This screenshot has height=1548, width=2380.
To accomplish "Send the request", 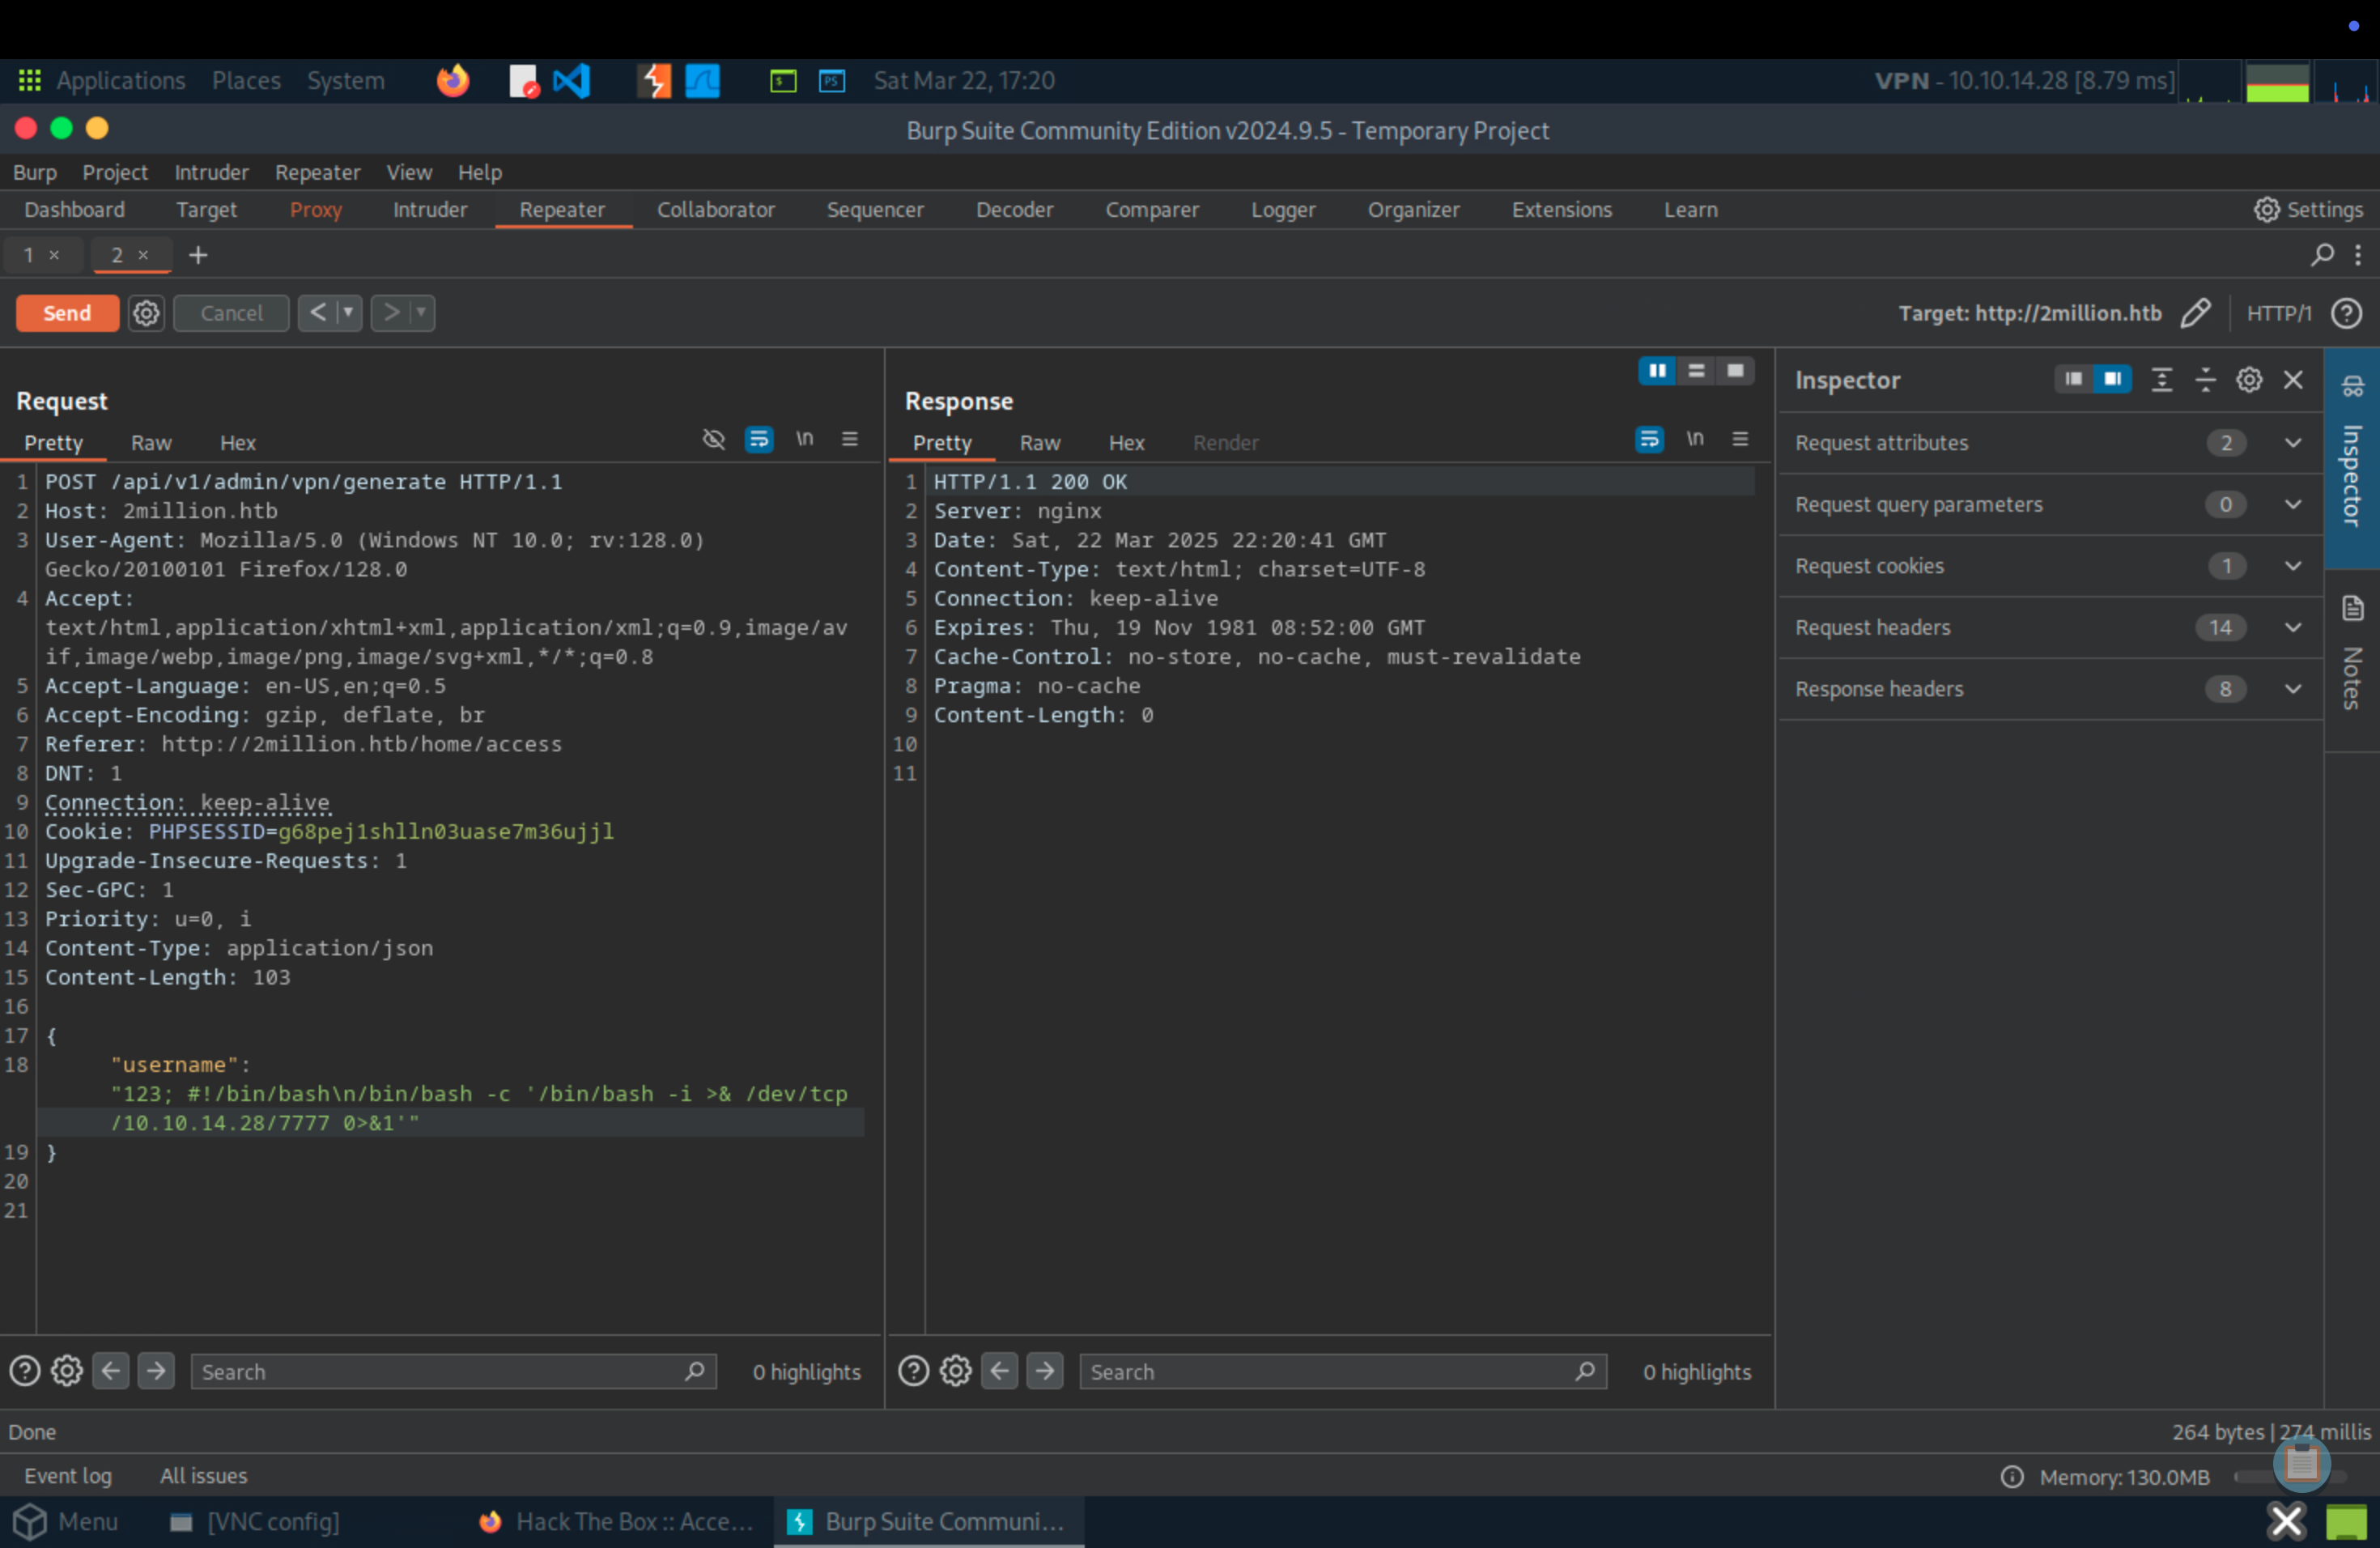I will 67,313.
